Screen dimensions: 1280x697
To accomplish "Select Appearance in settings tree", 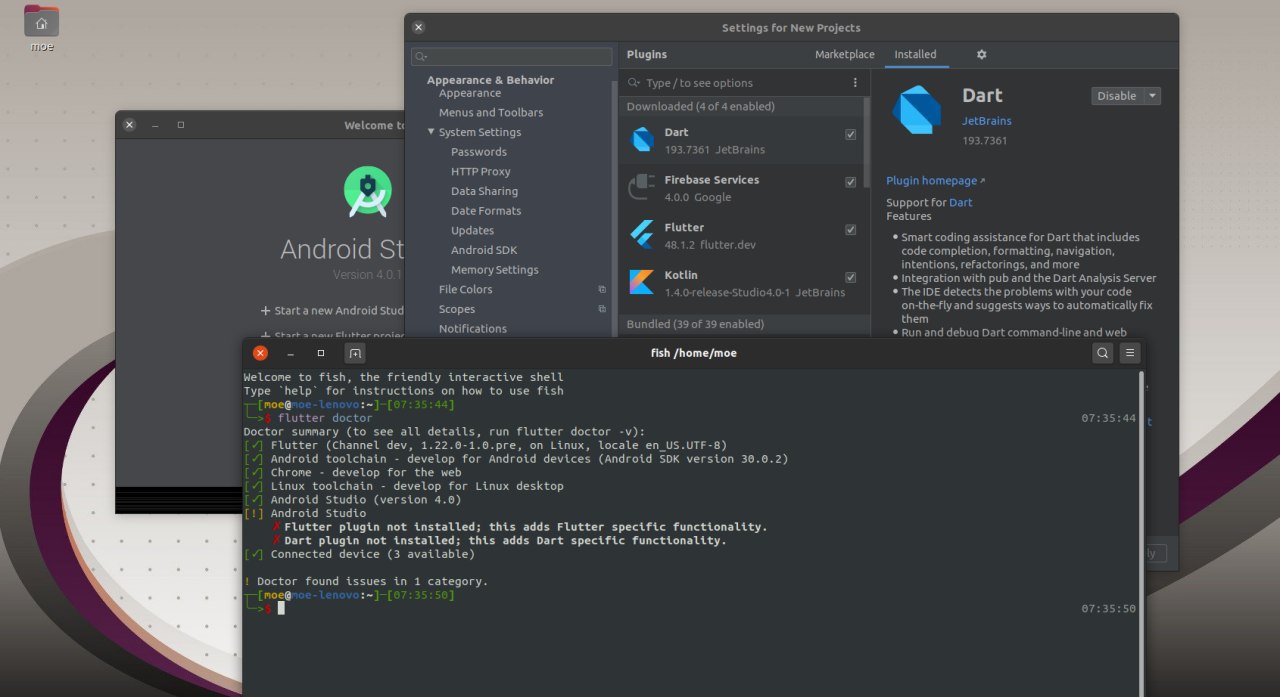I will tap(470, 93).
